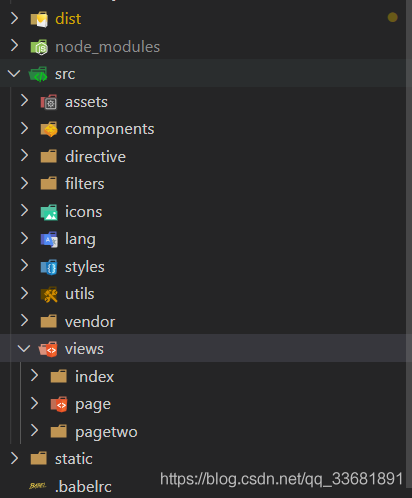Collapse the views folder chevron
The width and height of the screenshot is (412, 498).
(24, 348)
